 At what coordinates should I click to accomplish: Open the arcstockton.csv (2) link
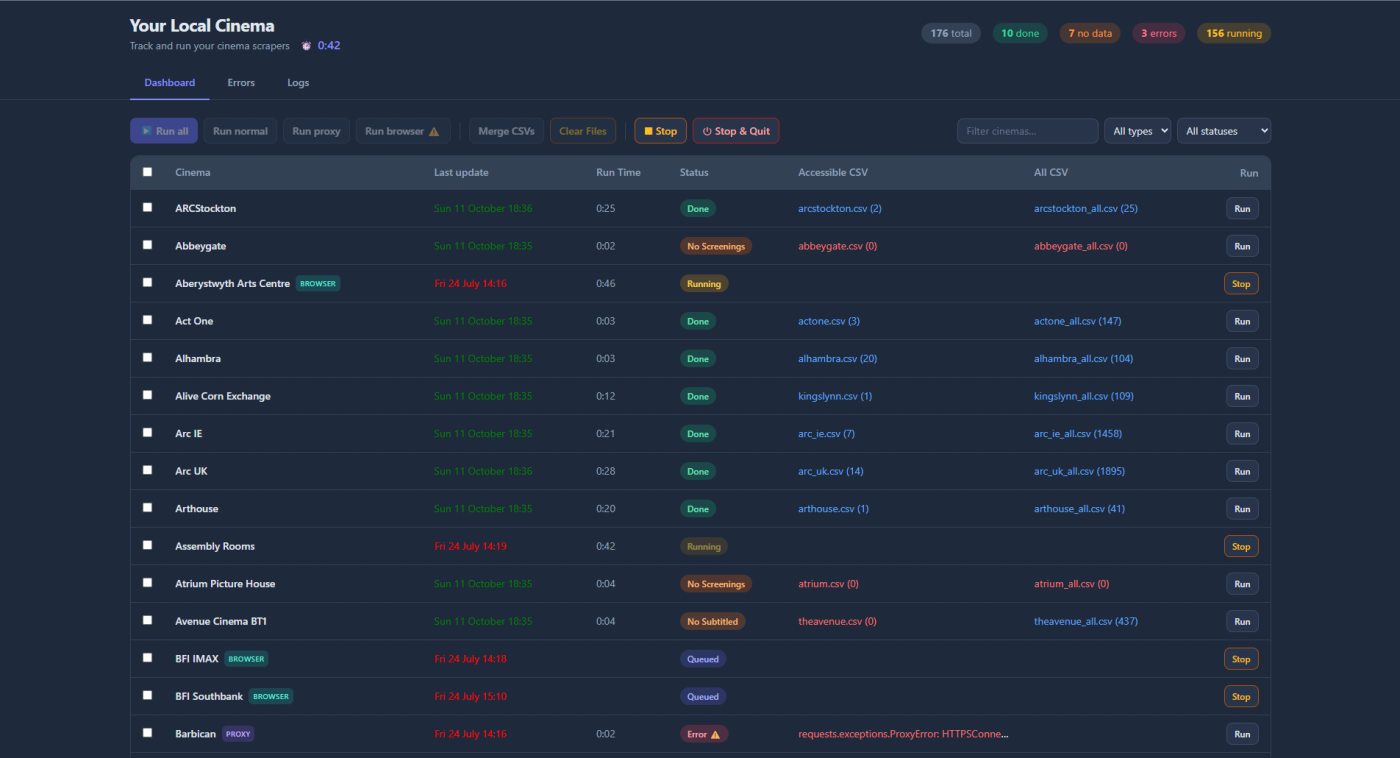pos(840,209)
